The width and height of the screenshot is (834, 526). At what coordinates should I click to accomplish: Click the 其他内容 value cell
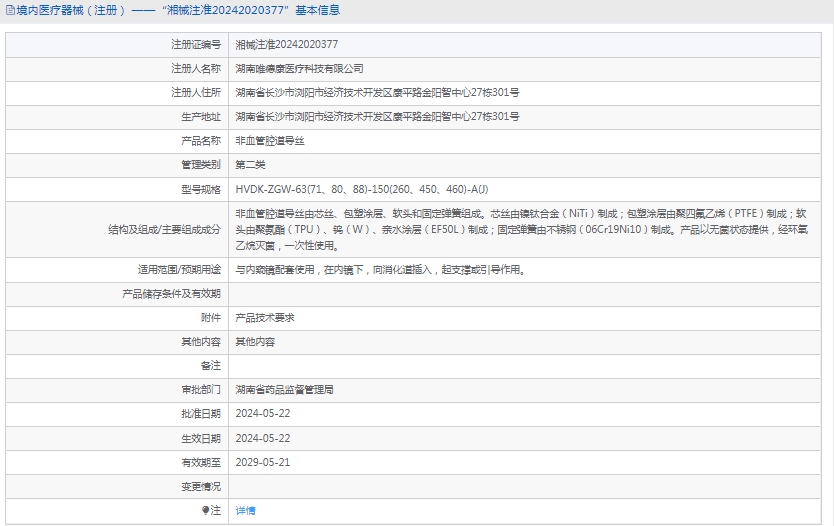tap(255, 341)
